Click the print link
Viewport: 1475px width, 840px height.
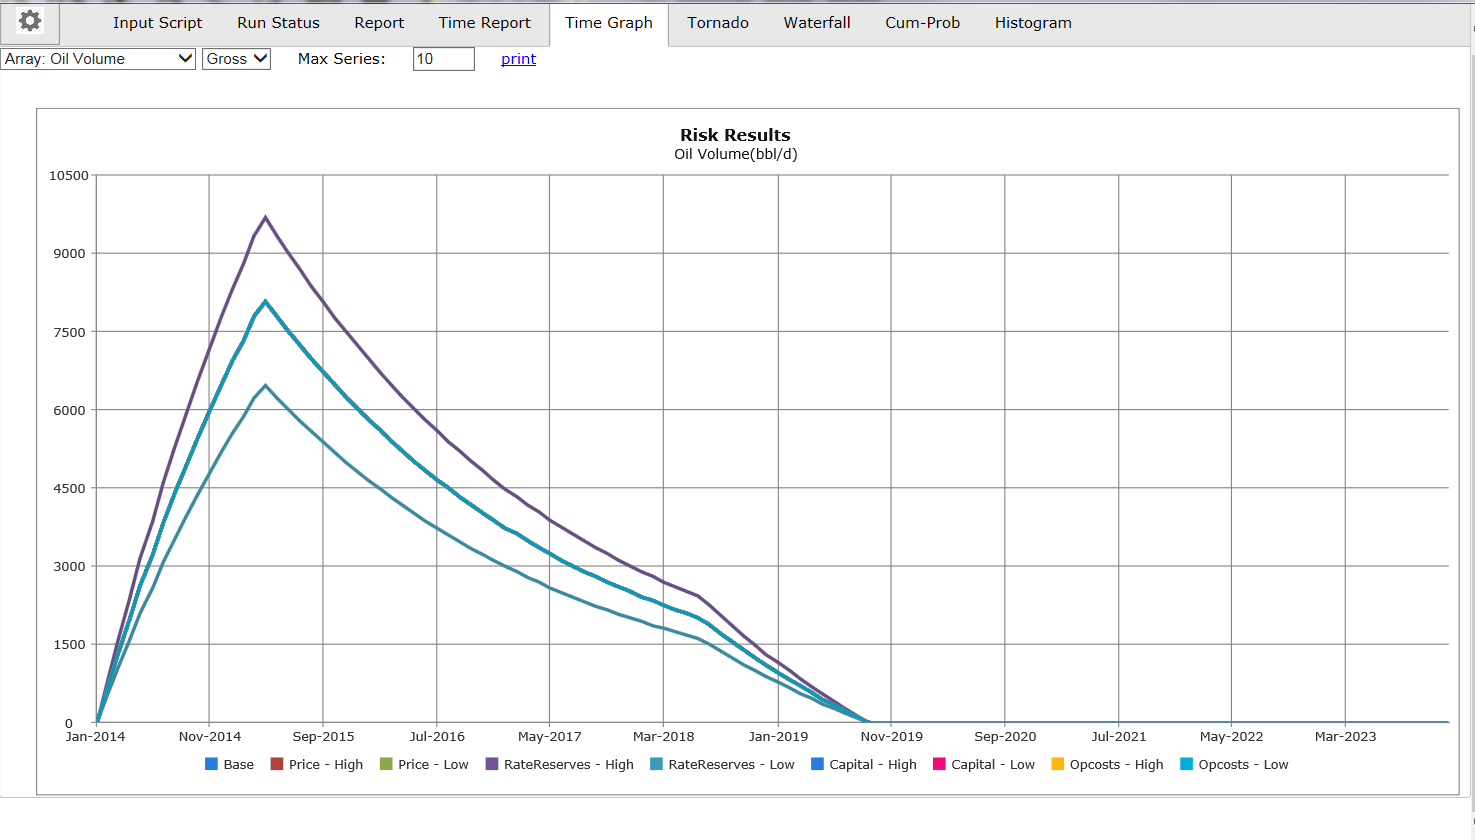tap(518, 59)
